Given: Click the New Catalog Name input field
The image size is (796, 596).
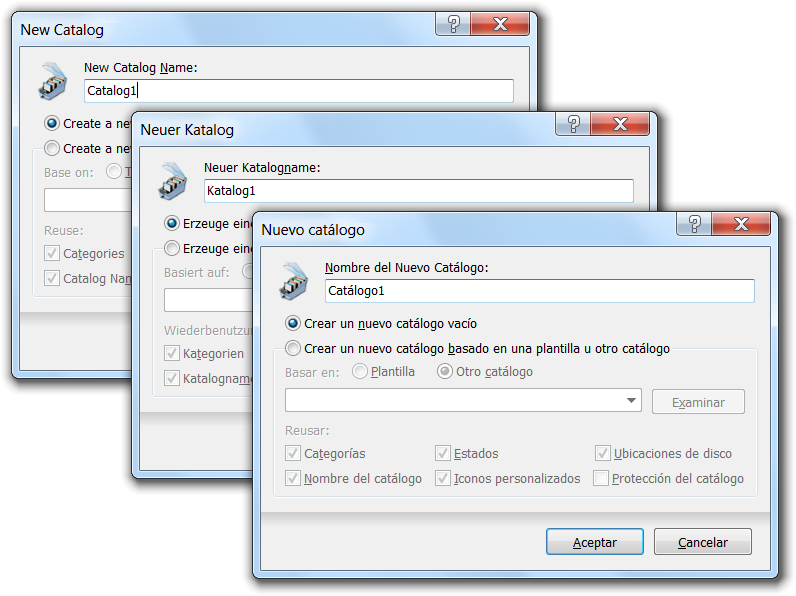Looking at the screenshot, I should (298, 91).
